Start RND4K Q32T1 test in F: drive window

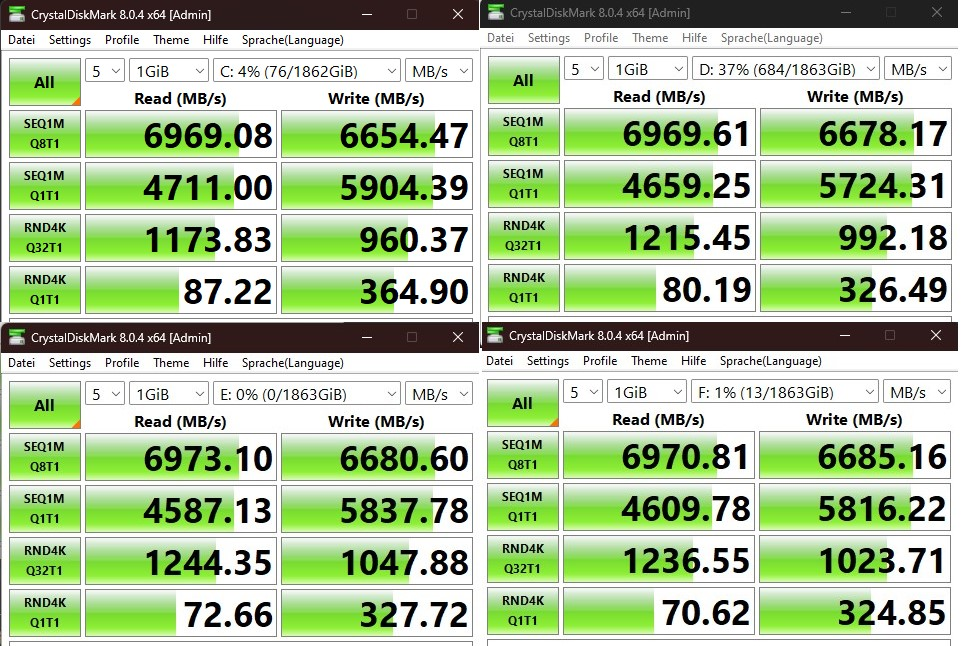pyautogui.click(x=522, y=559)
